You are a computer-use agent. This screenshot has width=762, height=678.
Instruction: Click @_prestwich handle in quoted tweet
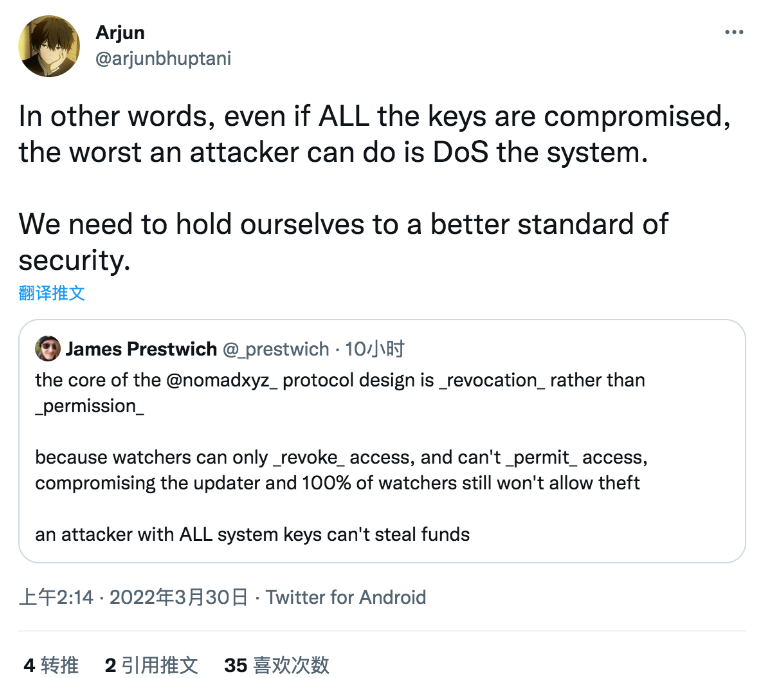click(276, 349)
